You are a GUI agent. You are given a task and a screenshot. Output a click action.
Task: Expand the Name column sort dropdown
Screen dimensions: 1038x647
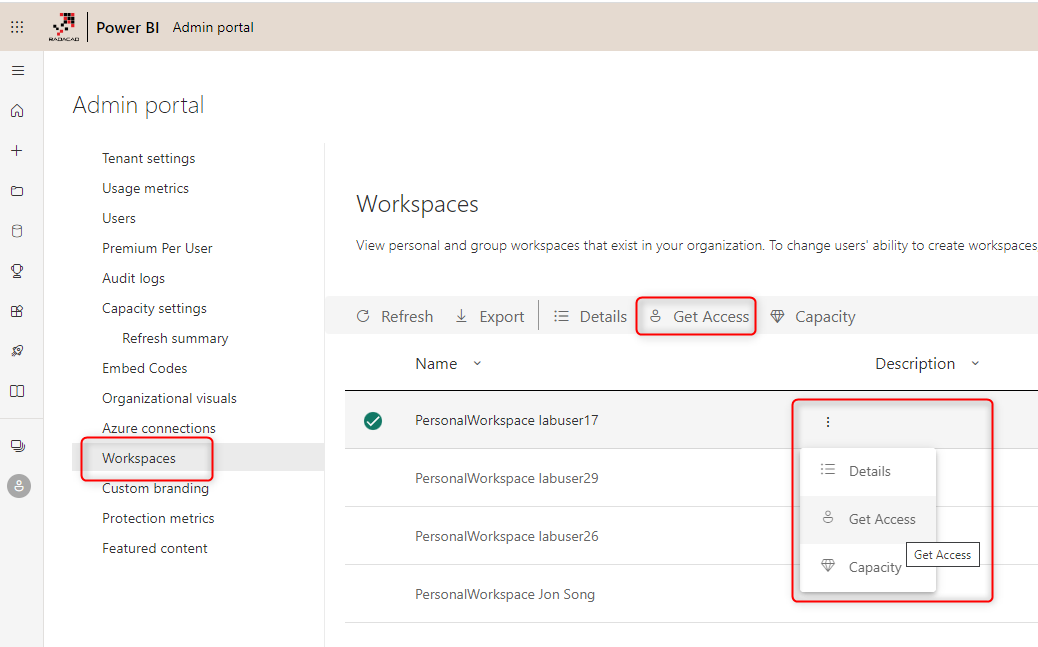[477, 364]
